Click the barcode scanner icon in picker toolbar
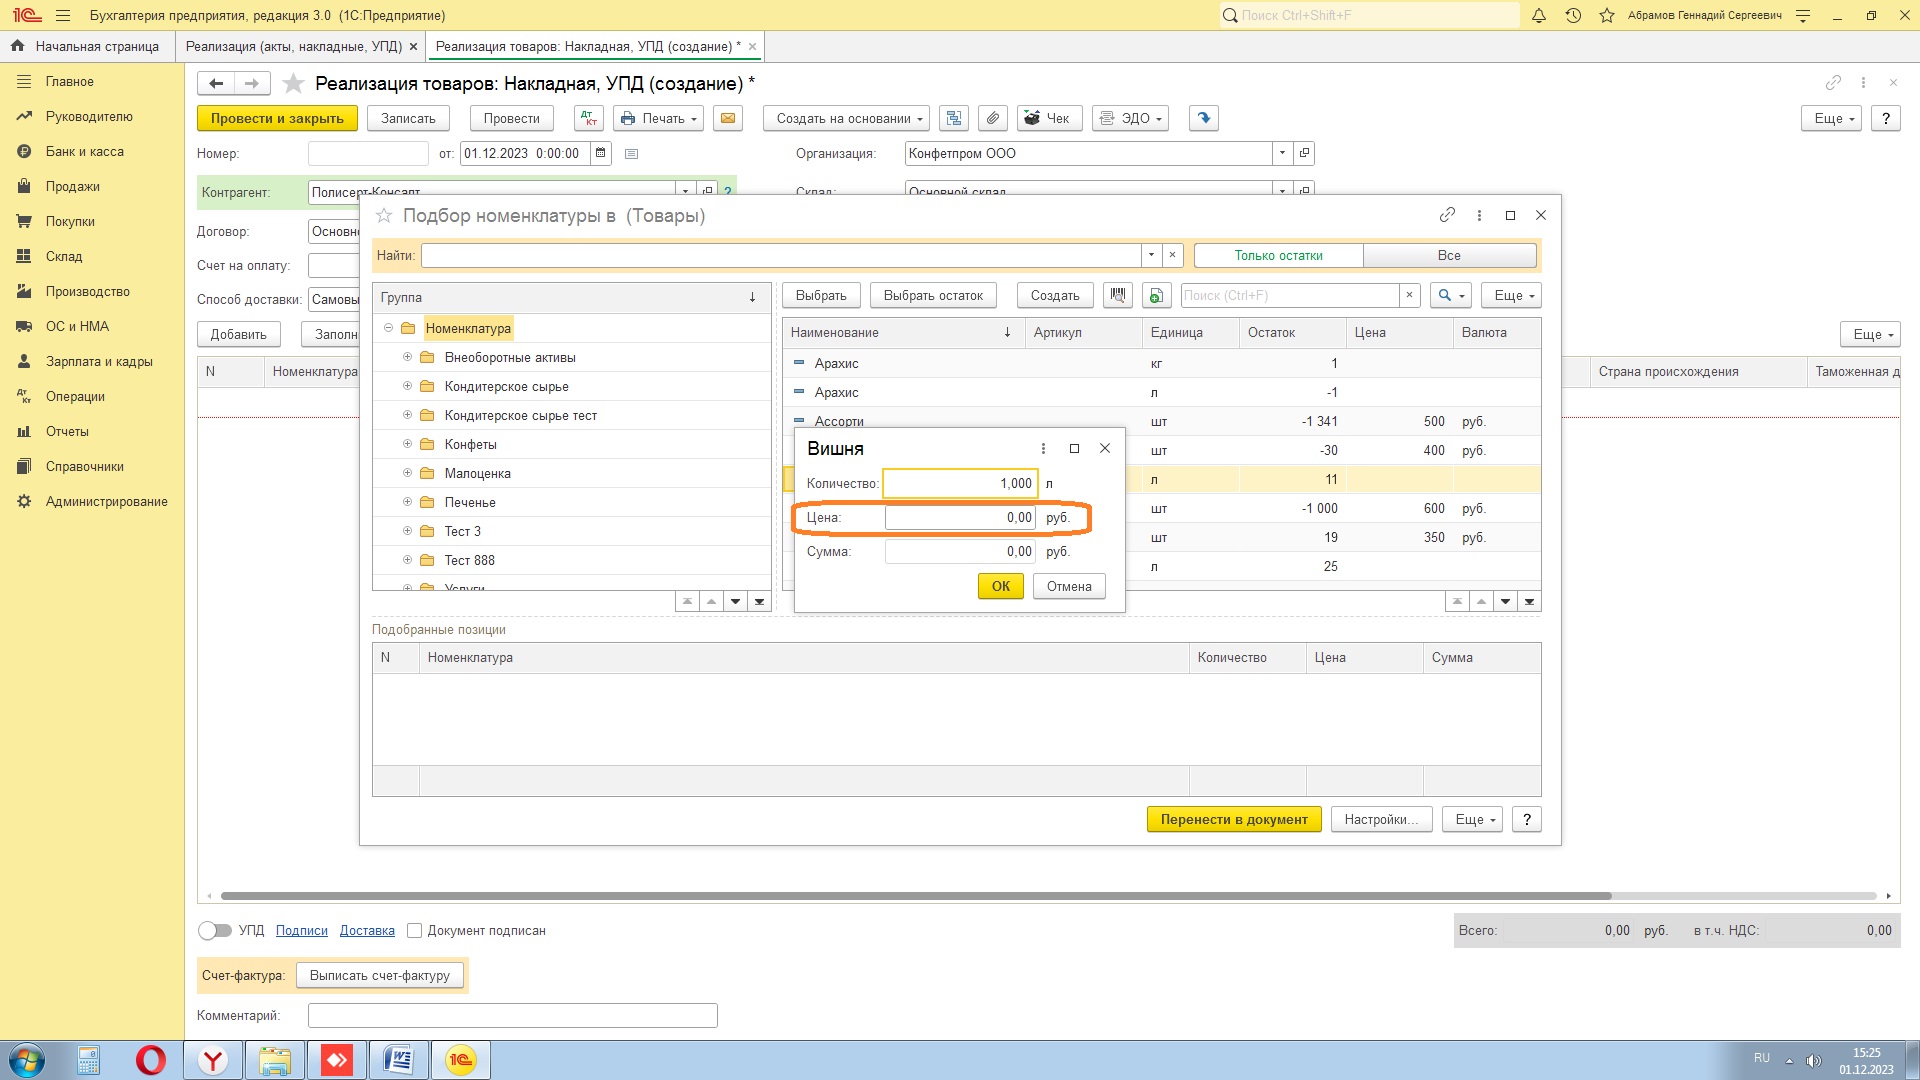The width and height of the screenshot is (1920, 1080). [x=1118, y=295]
